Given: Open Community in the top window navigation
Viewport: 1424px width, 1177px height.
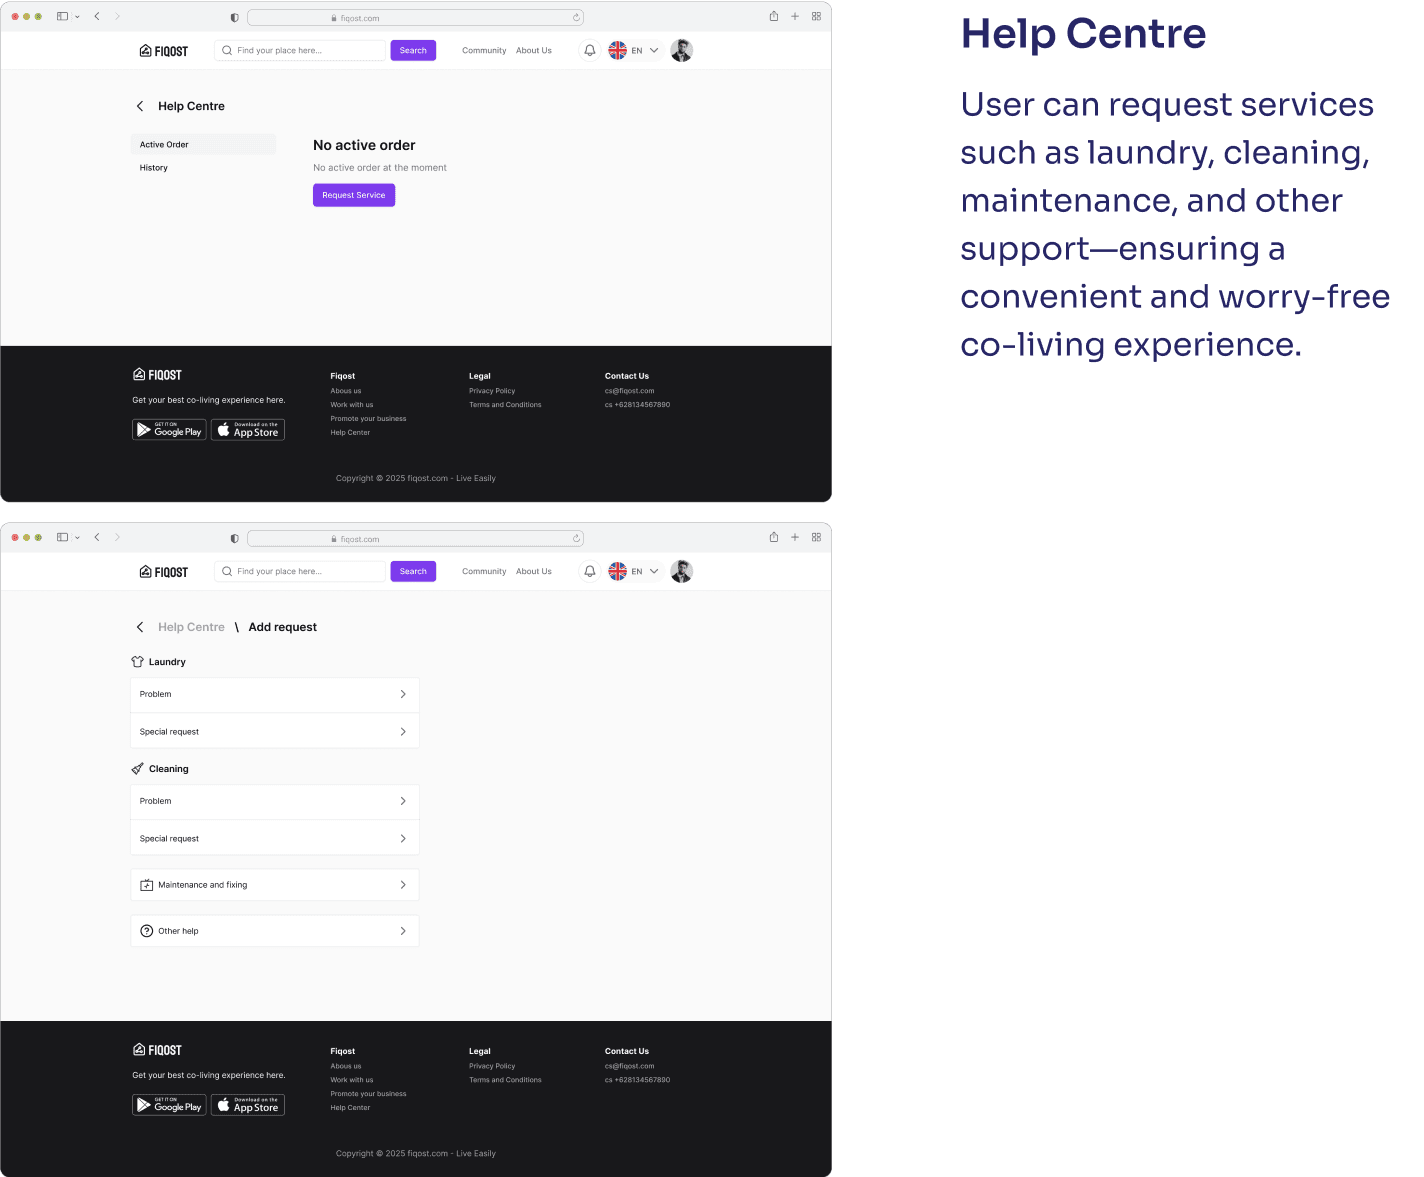Looking at the screenshot, I should pyautogui.click(x=484, y=50).
